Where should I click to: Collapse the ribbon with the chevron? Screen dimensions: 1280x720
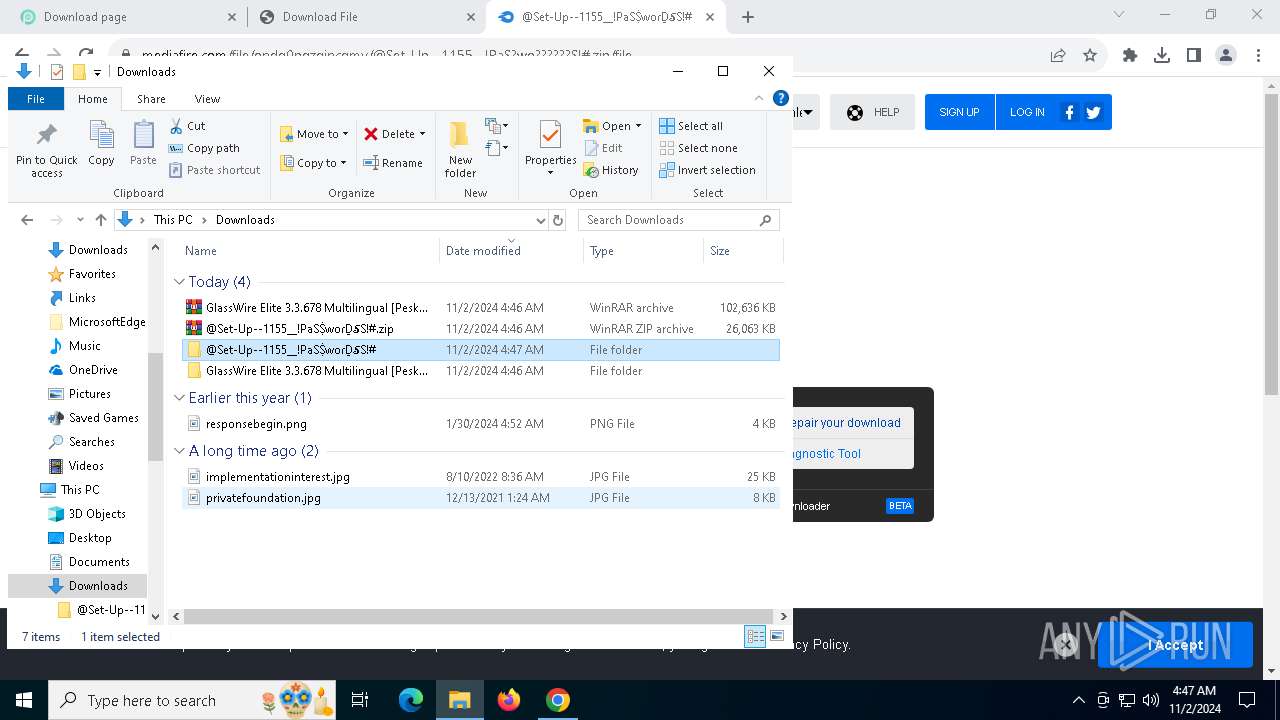(759, 98)
